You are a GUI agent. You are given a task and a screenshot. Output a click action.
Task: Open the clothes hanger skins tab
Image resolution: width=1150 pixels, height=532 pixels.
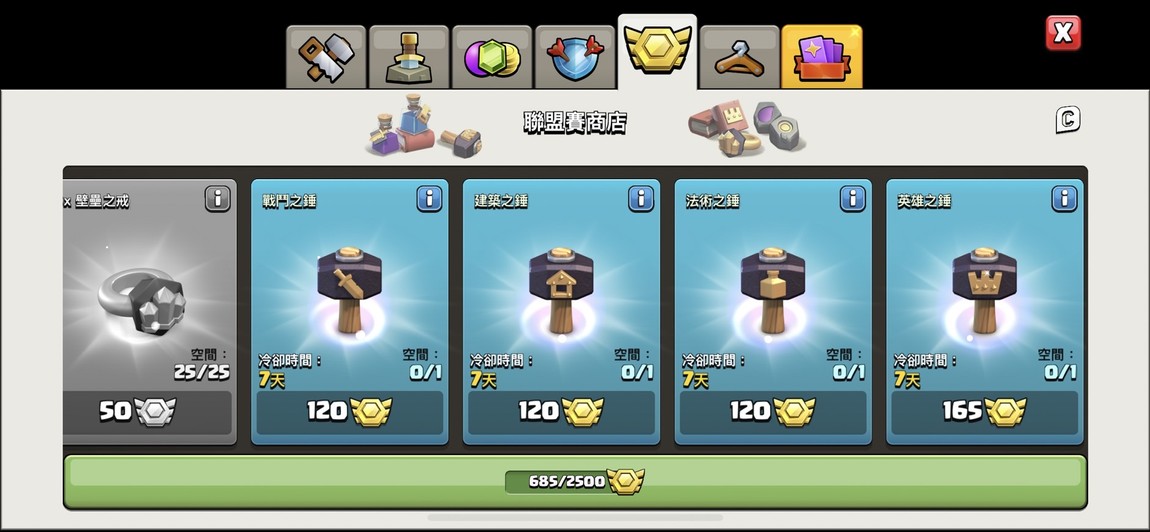coord(739,57)
